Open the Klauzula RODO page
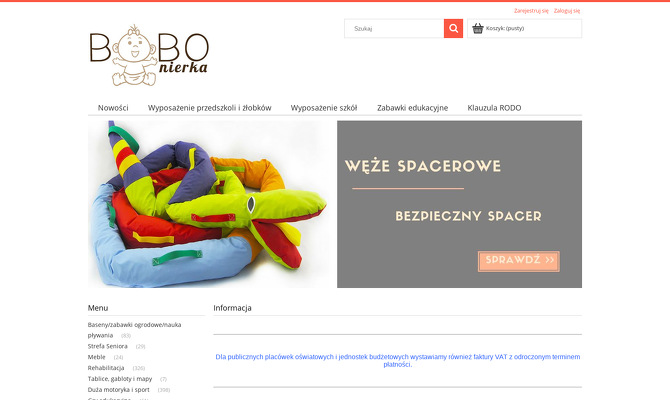The height and width of the screenshot is (400, 670). (x=494, y=108)
